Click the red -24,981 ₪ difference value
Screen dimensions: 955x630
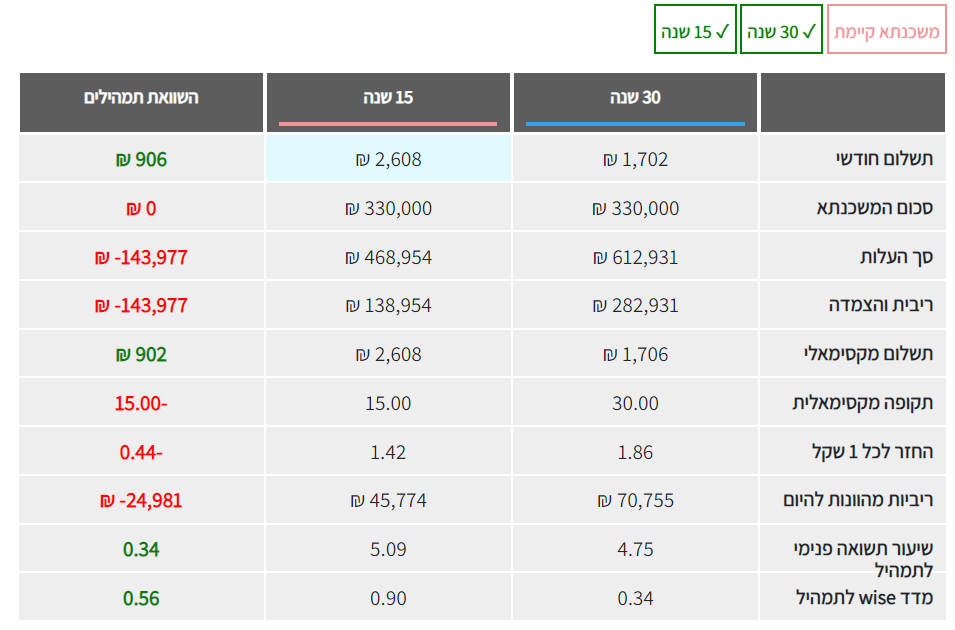click(141, 500)
